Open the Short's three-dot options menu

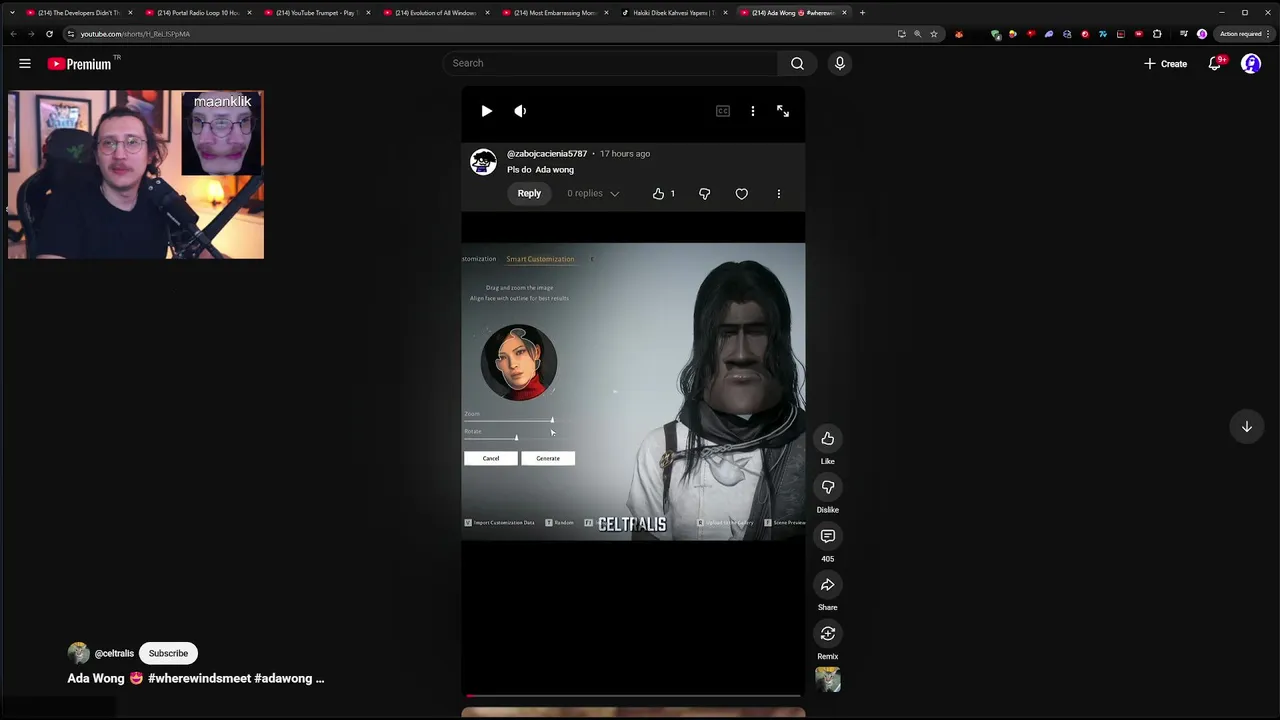[753, 111]
